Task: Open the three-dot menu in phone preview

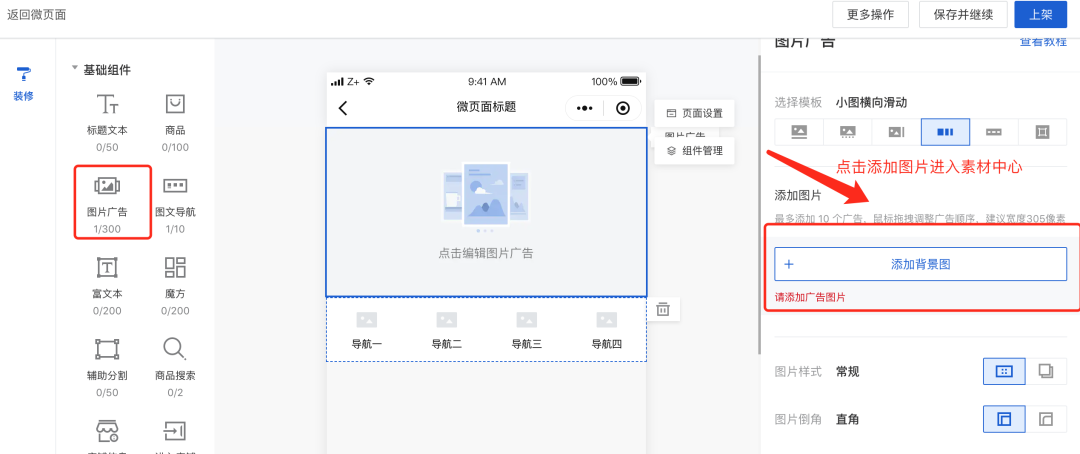Action: [x=584, y=108]
